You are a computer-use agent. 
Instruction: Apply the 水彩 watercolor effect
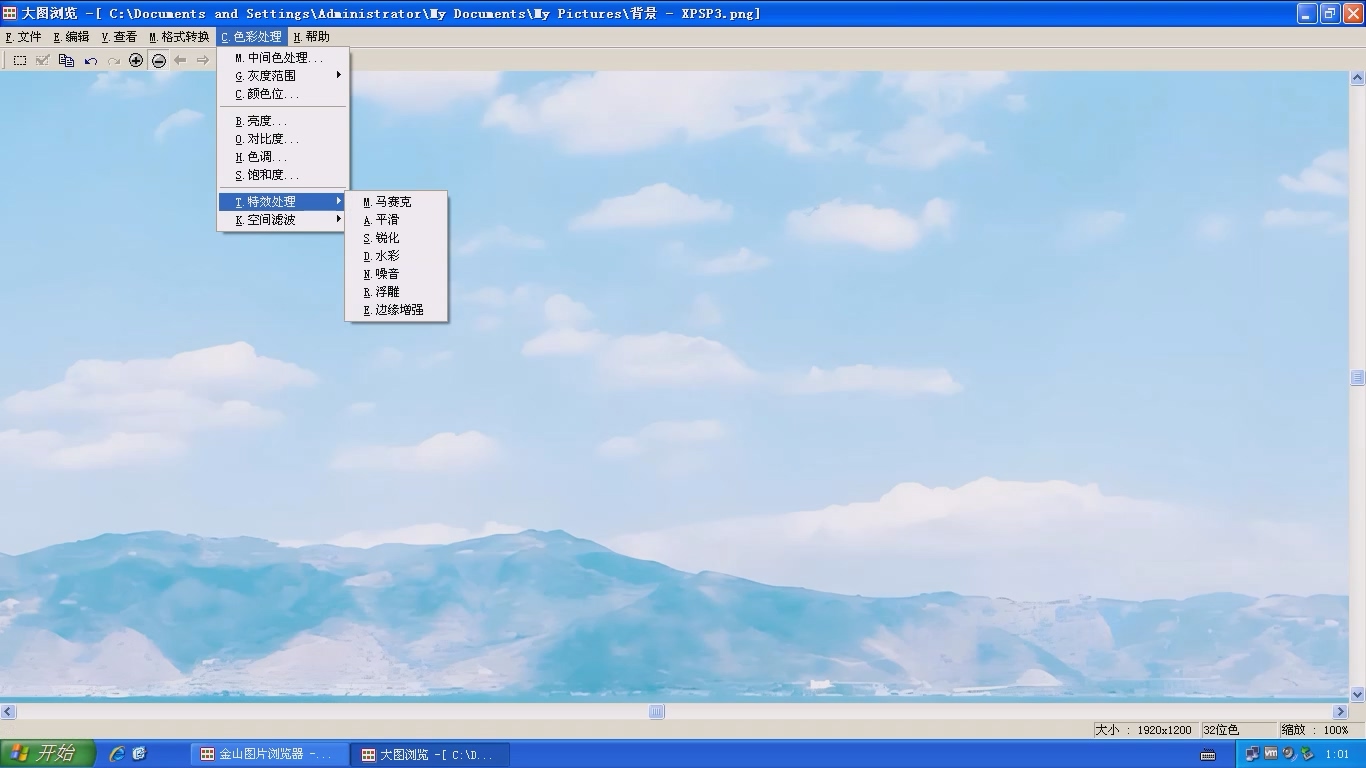tap(396, 256)
